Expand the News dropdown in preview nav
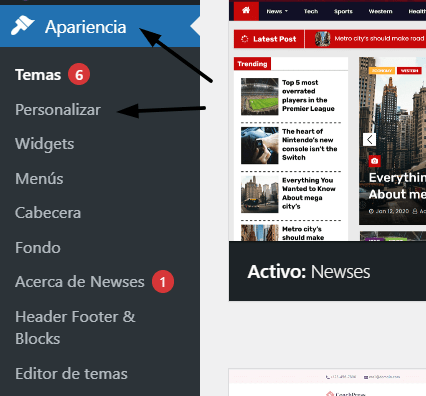The height and width of the screenshot is (396, 426). [x=277, y=11]
